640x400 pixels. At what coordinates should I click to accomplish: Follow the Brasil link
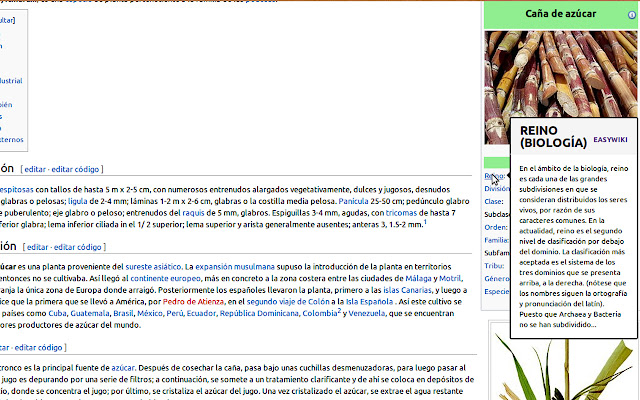(x=123, y=313)
